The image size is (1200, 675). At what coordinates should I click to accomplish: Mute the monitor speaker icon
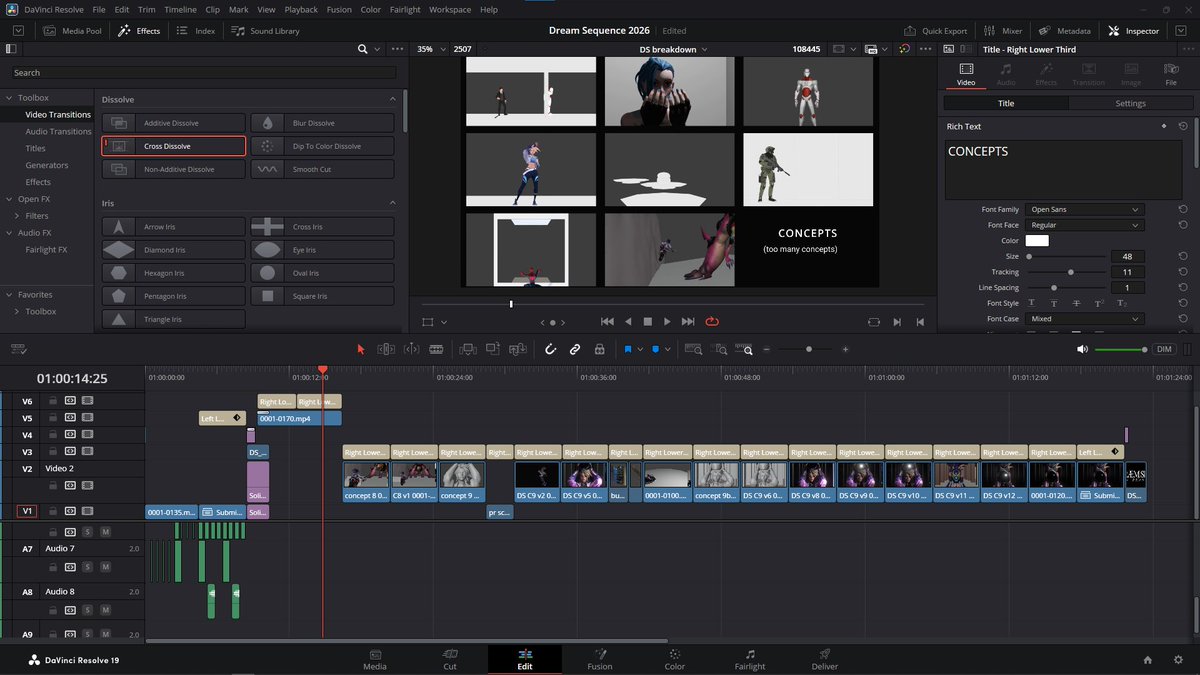coord(1081,349)
